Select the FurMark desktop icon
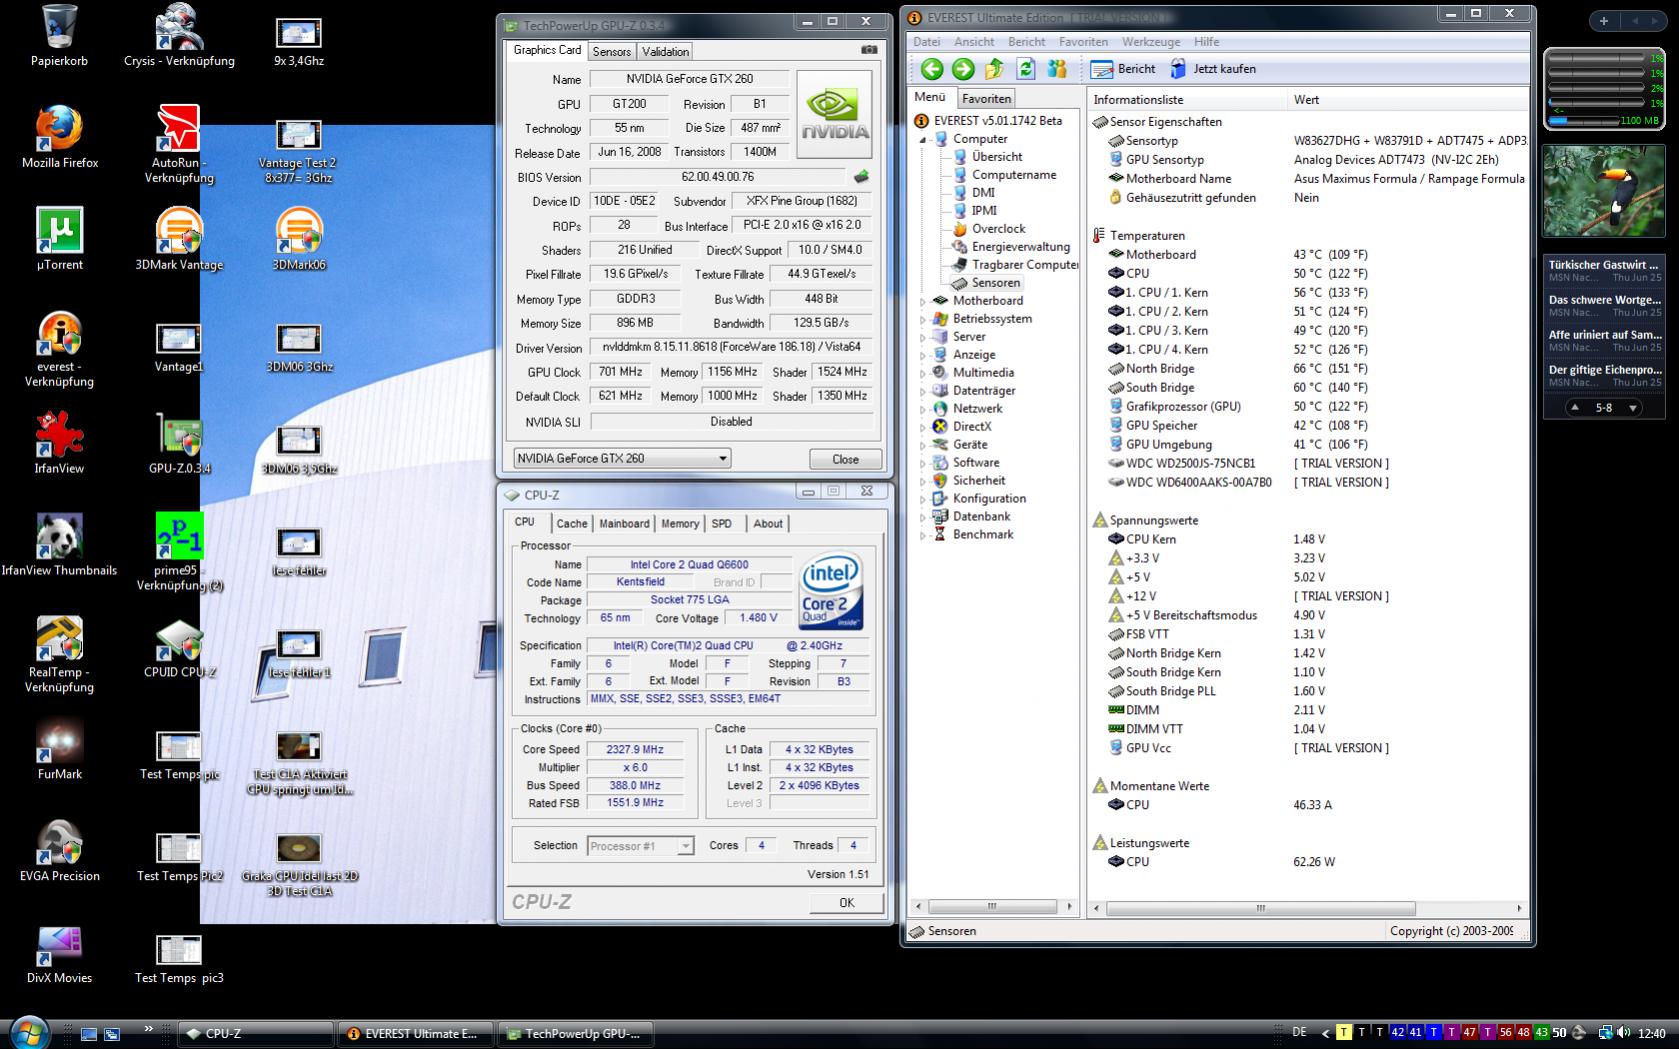Viewport: 1679px width, 1049px height. coord(60,749)
